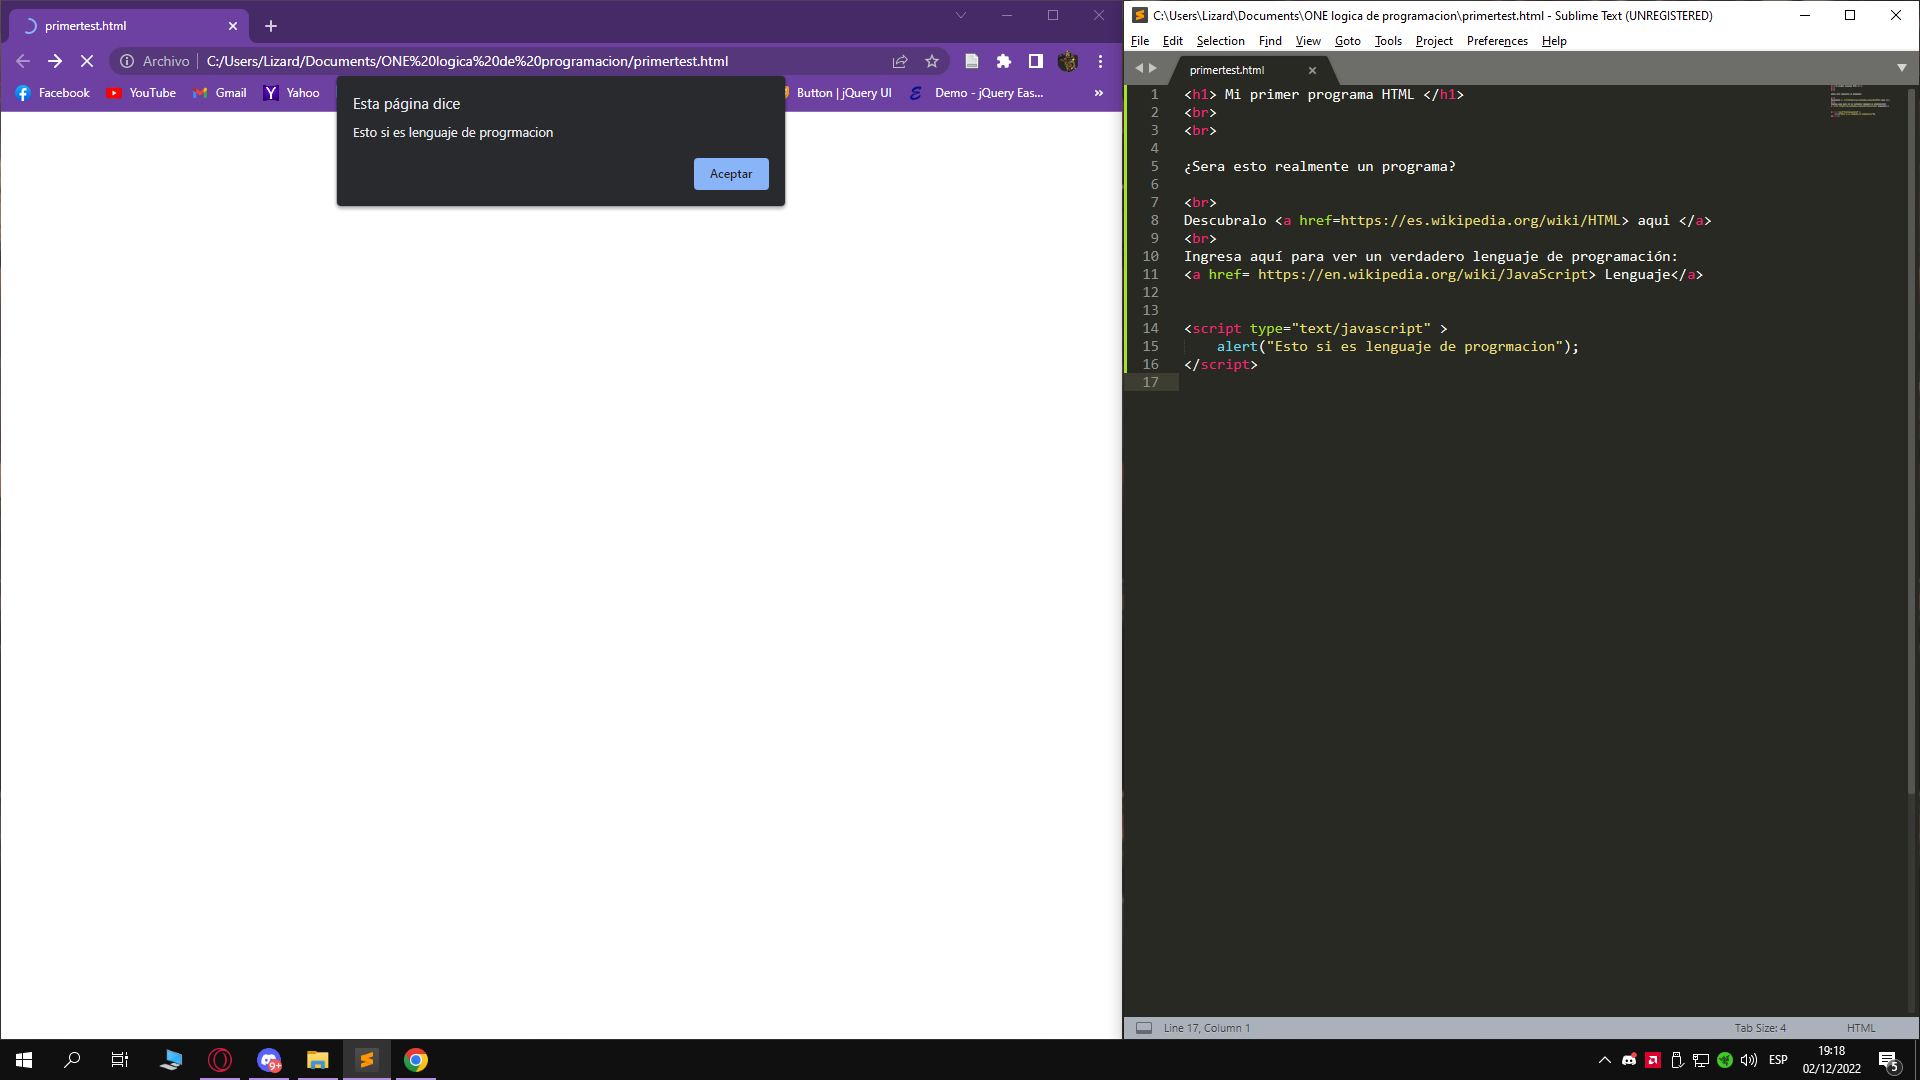The height and width of the screenshot is (1080, 1920).
Task: Click the Aceptar button in alert dialog
Action: [731, 173]
